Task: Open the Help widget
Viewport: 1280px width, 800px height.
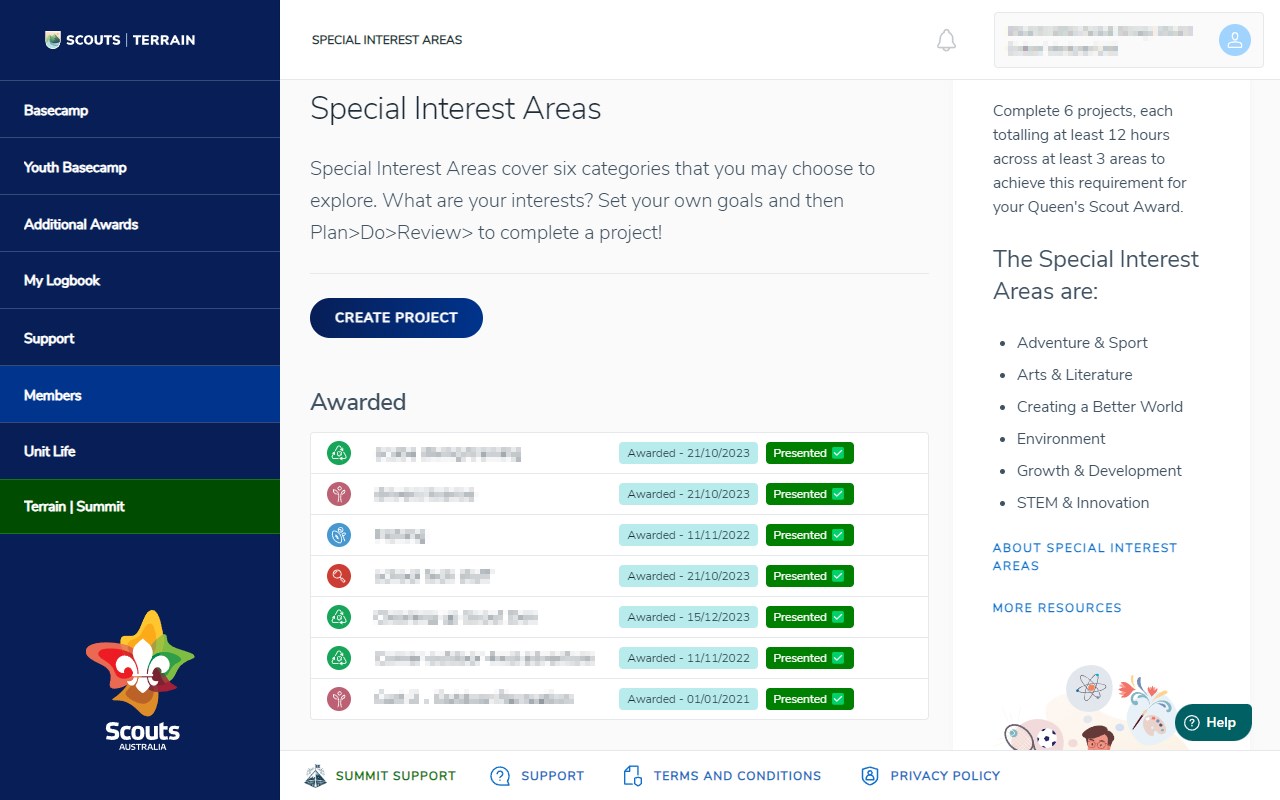Action: click(x=1213, y=722)
